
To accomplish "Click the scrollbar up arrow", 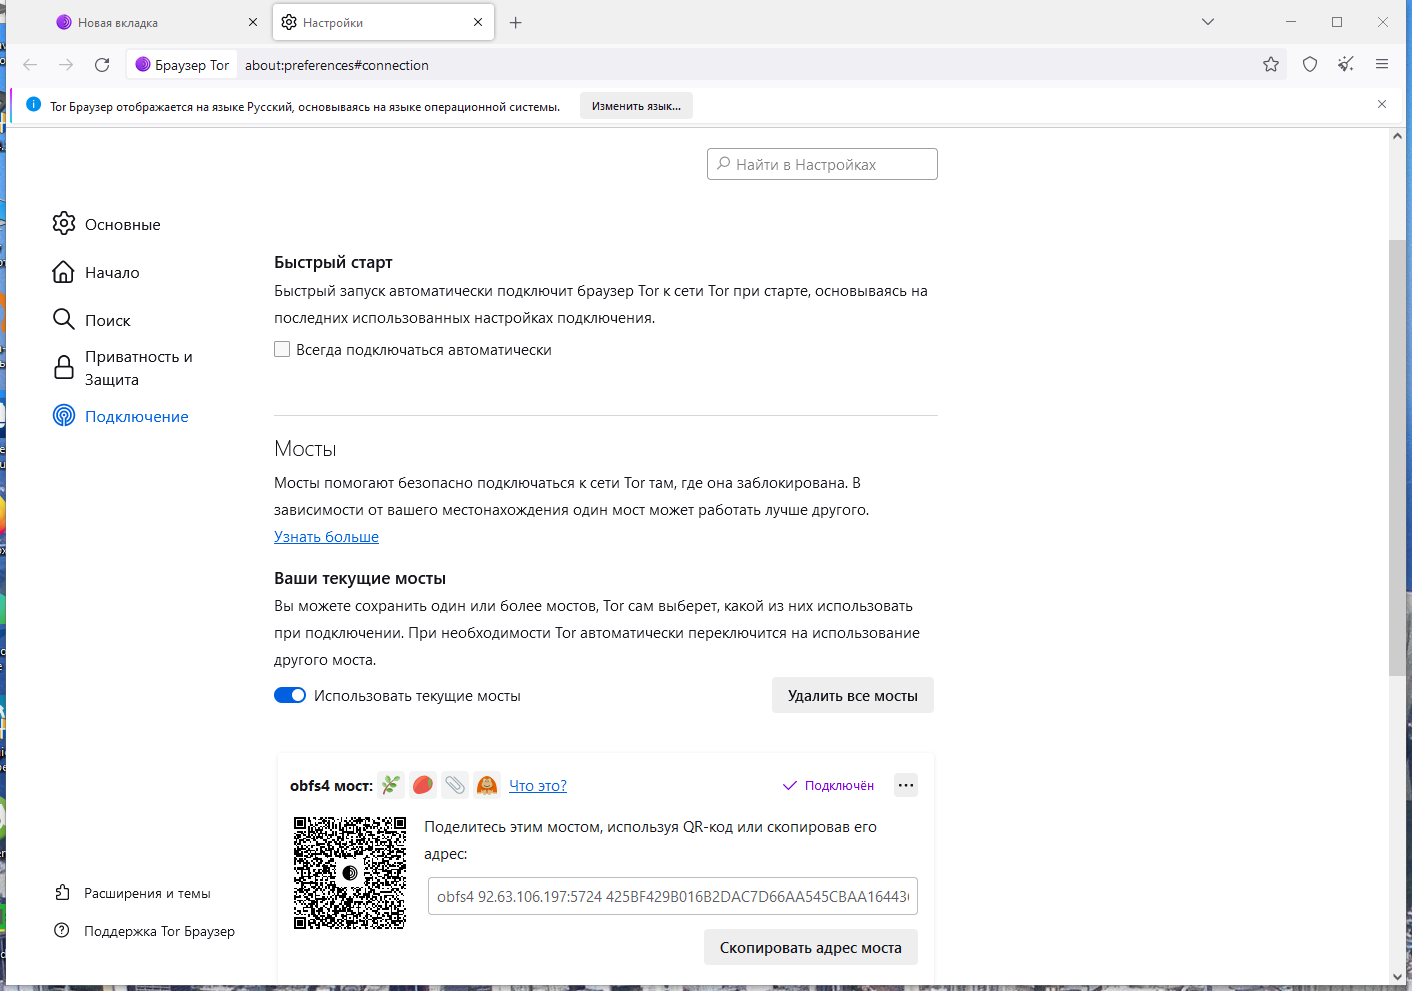I will tap(1397, 136).
